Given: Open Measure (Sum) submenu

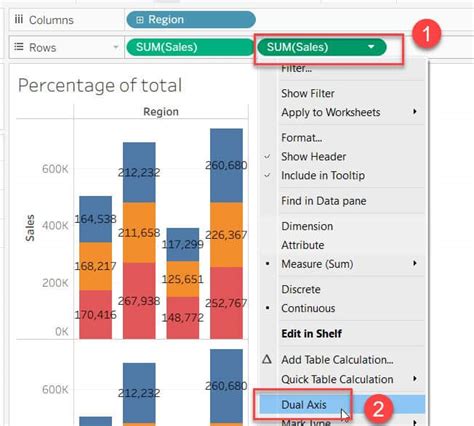Looking at the screenshot, I should coord(317,264).
